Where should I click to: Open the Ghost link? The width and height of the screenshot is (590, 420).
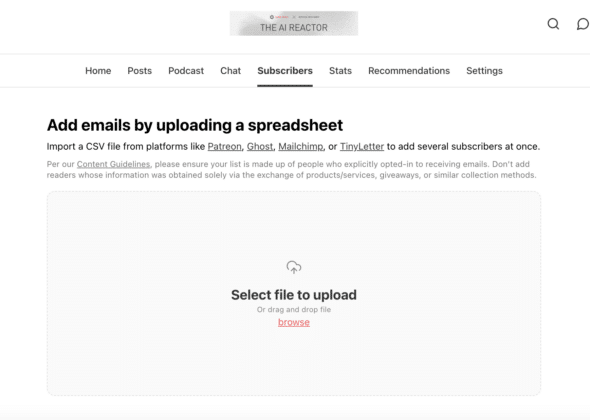pyautogui.click(x=260, y=146)
